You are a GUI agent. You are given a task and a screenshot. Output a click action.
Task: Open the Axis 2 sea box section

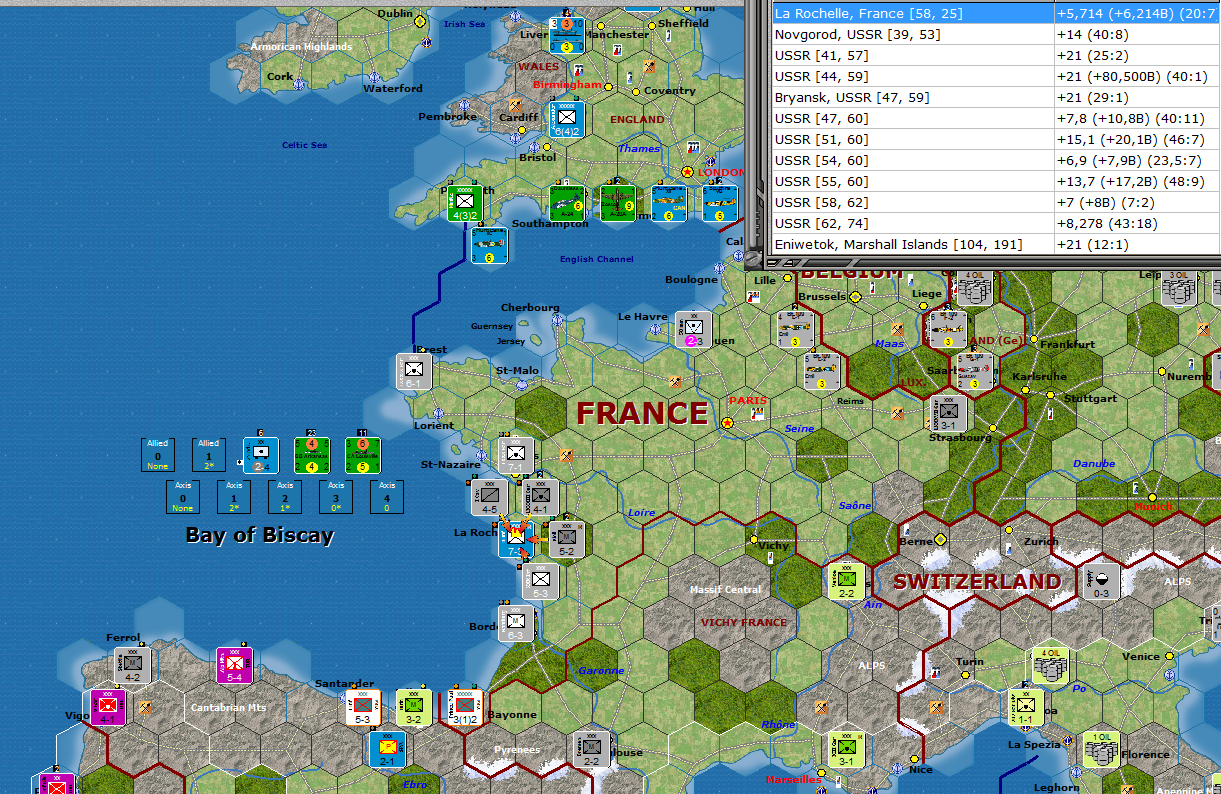[x=285, y=497]
